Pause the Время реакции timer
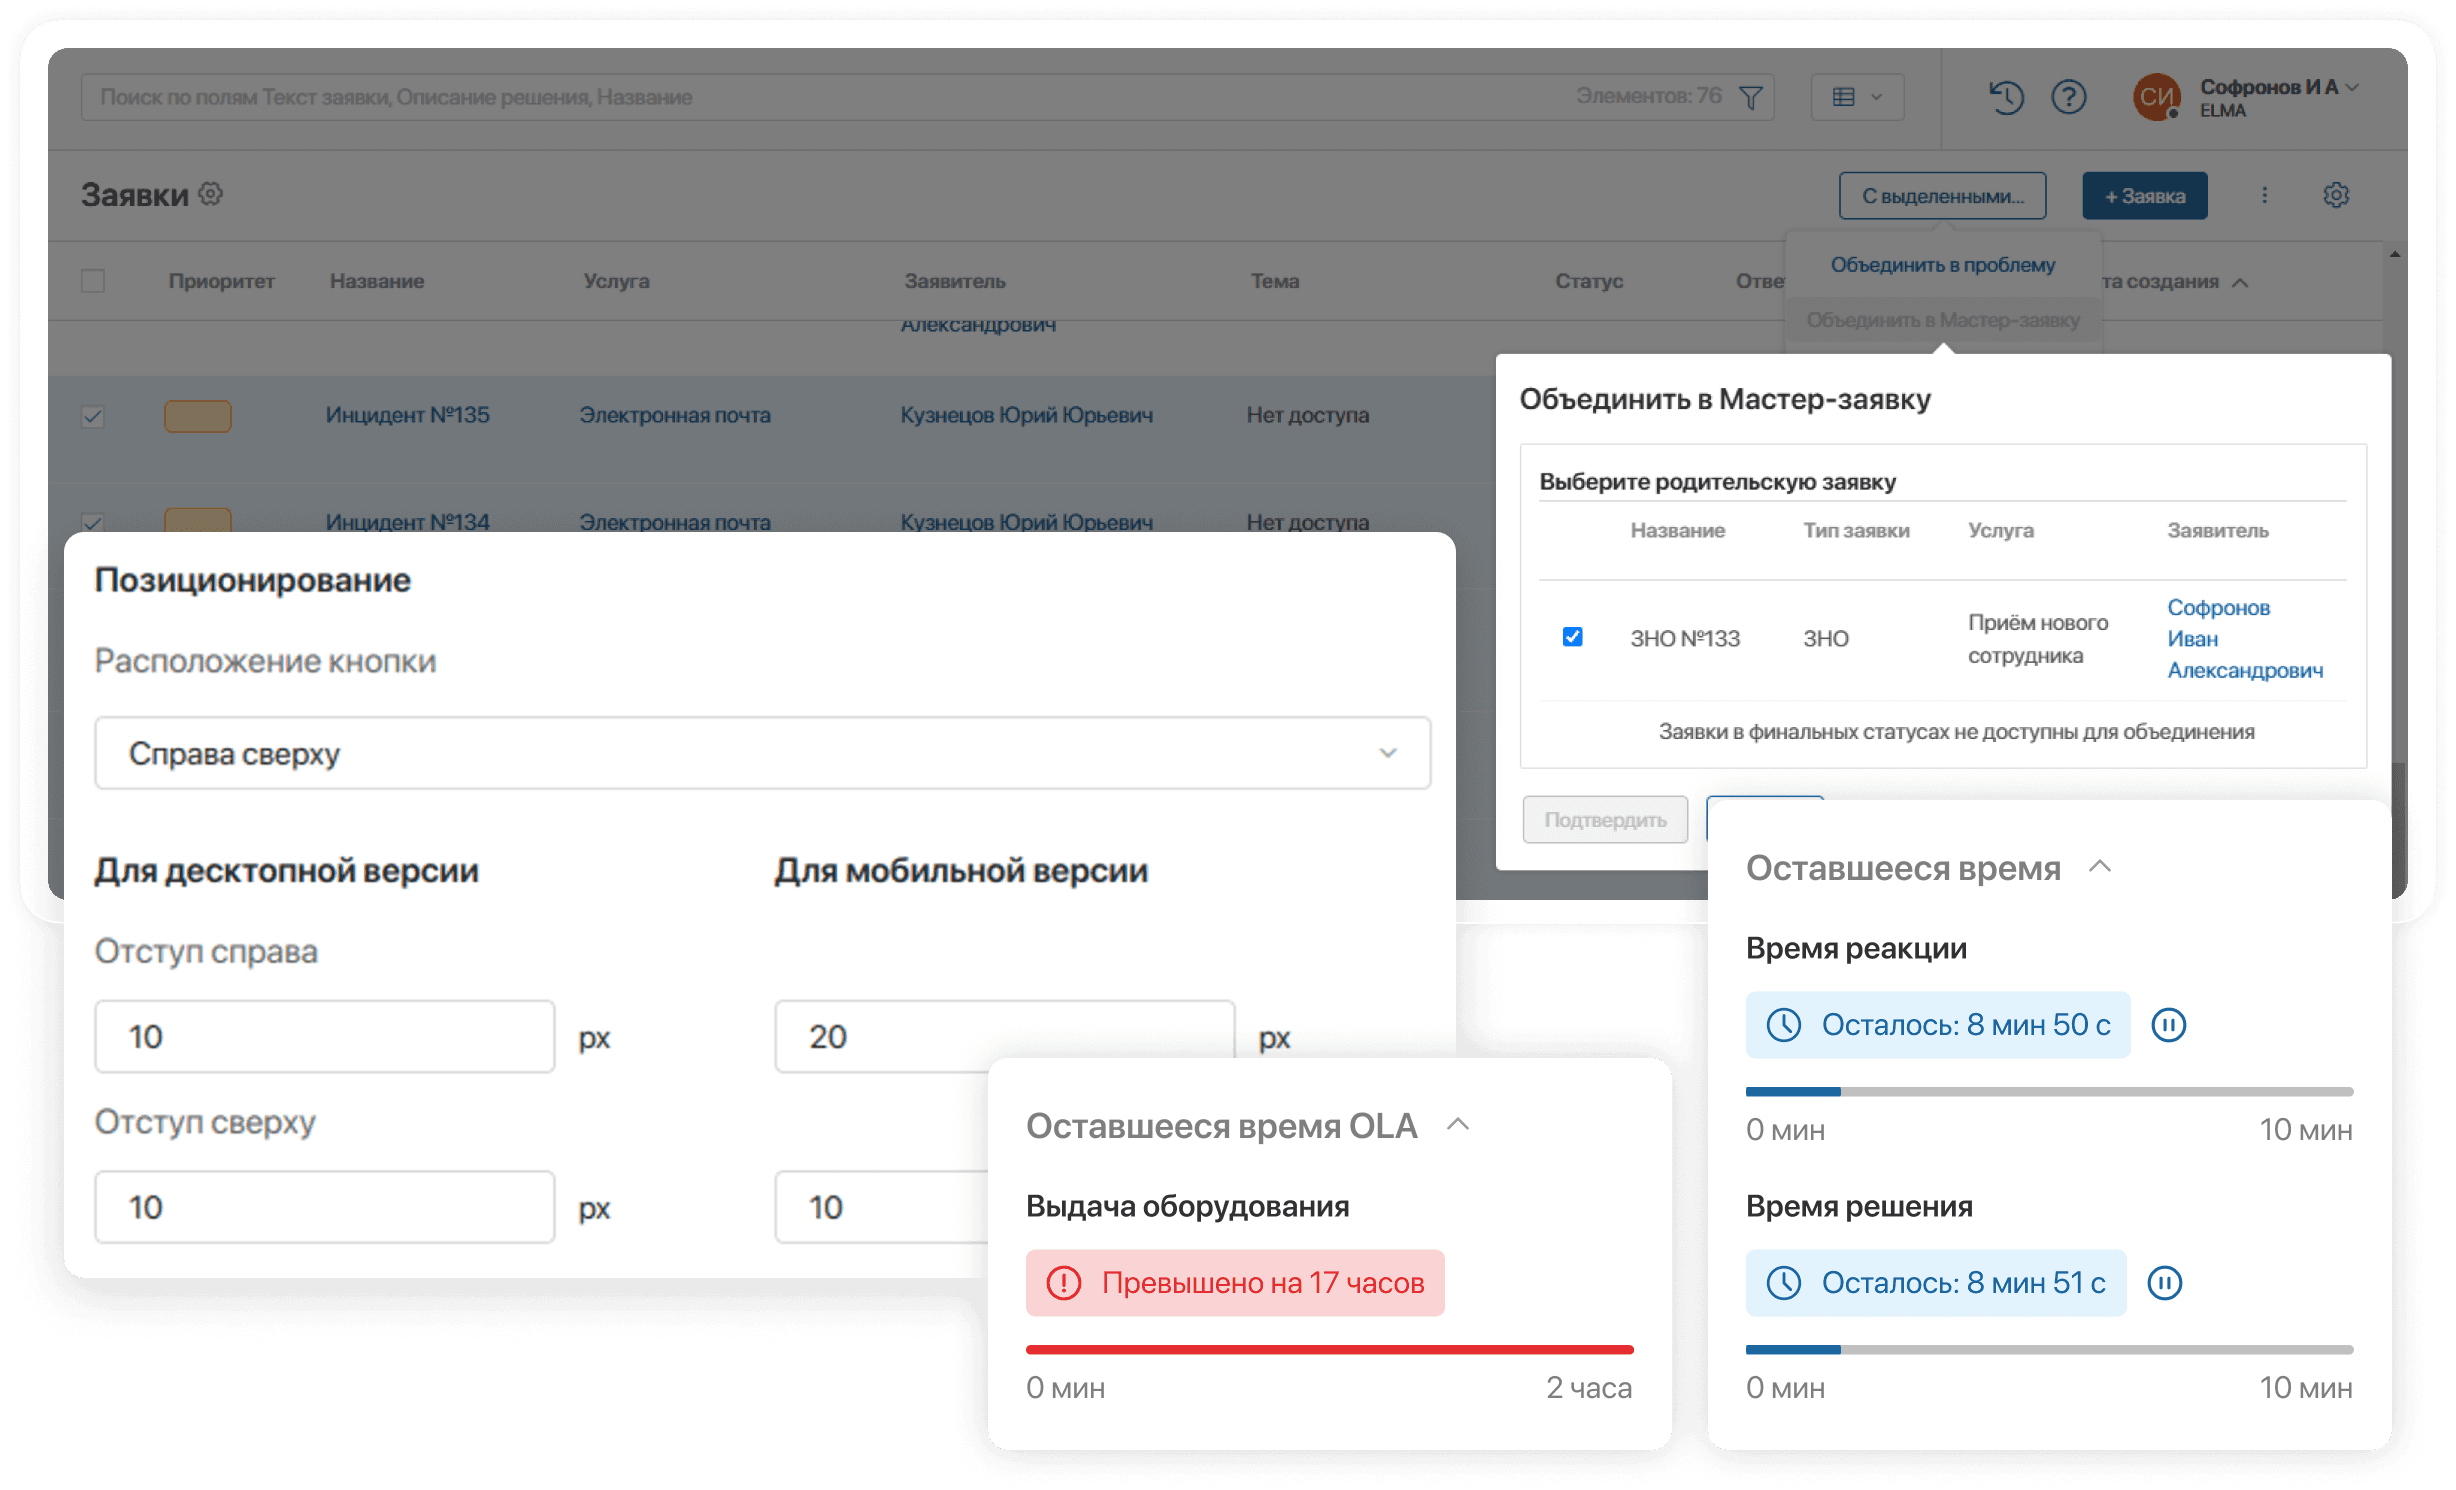This screenshot has width=2456, height=1490. (x=2168, y=1025)
